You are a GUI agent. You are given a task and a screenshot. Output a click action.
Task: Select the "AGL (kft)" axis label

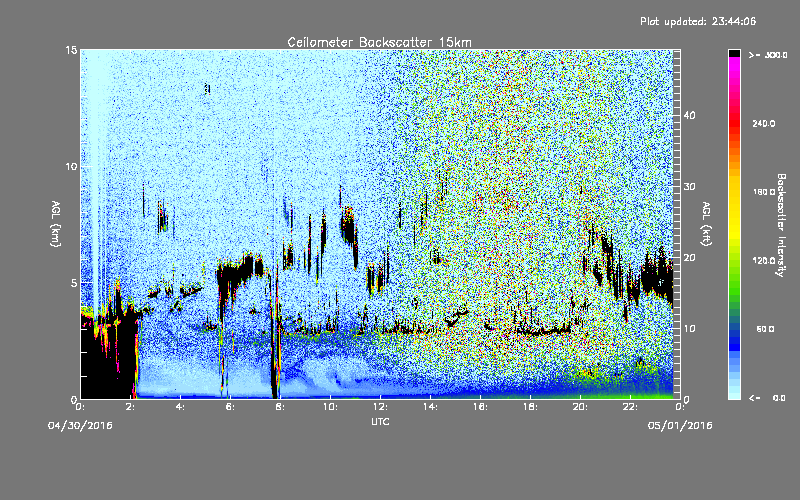(706, 224)
